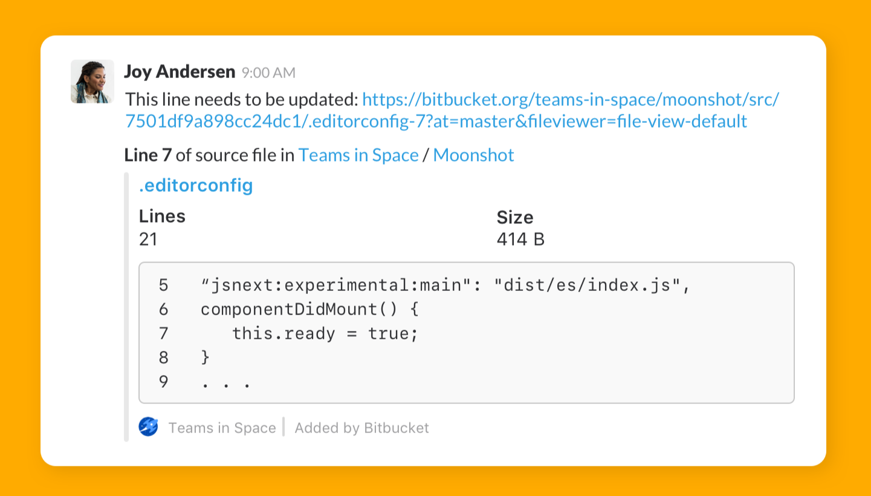Click the "Added by Bitbucket" footer text
Screen dimensions: 871x496
(361, 428)
